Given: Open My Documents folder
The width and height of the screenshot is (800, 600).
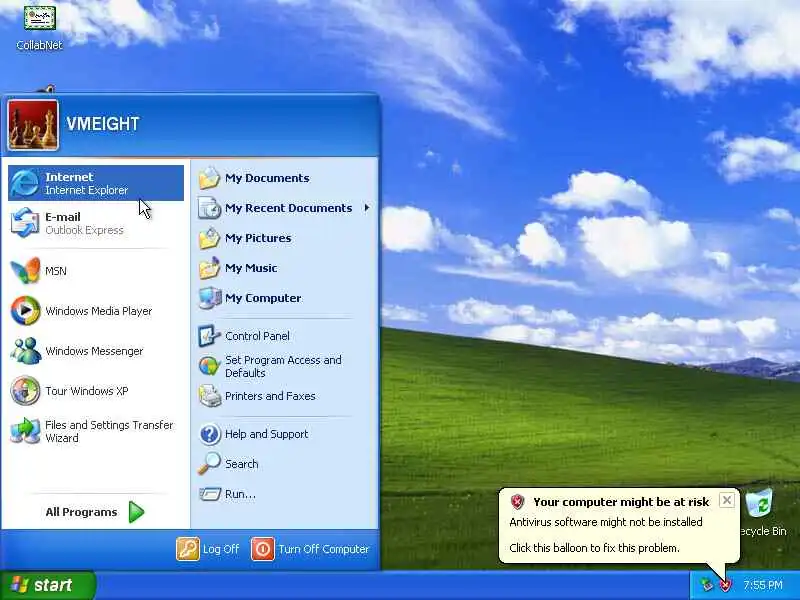Looking at the screenshot, I should [285, 178].
